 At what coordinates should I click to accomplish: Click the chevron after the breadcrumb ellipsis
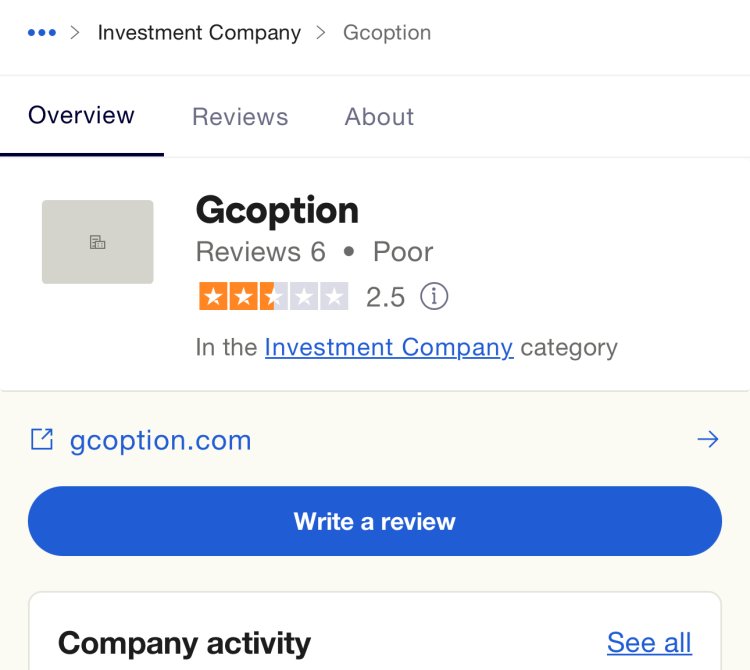[75, 33]
